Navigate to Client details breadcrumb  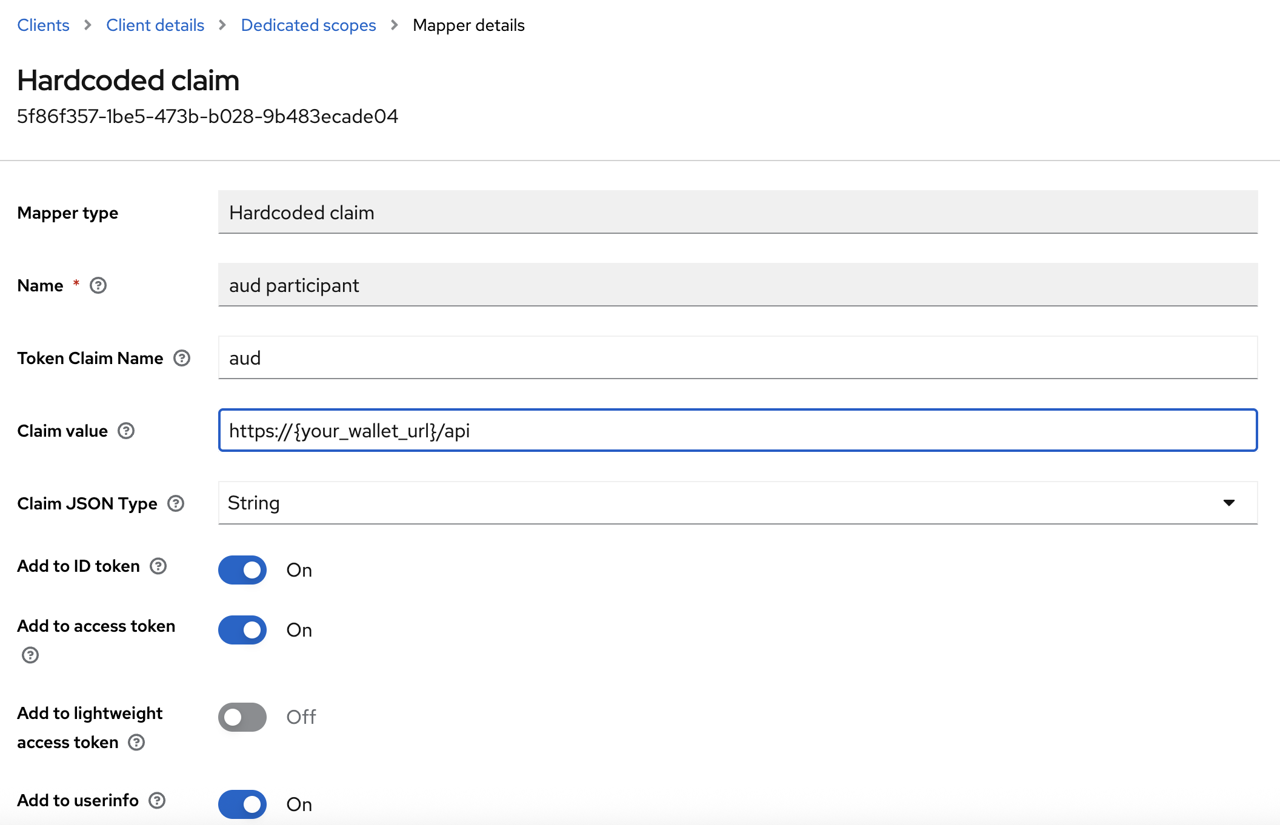(155, 25)
